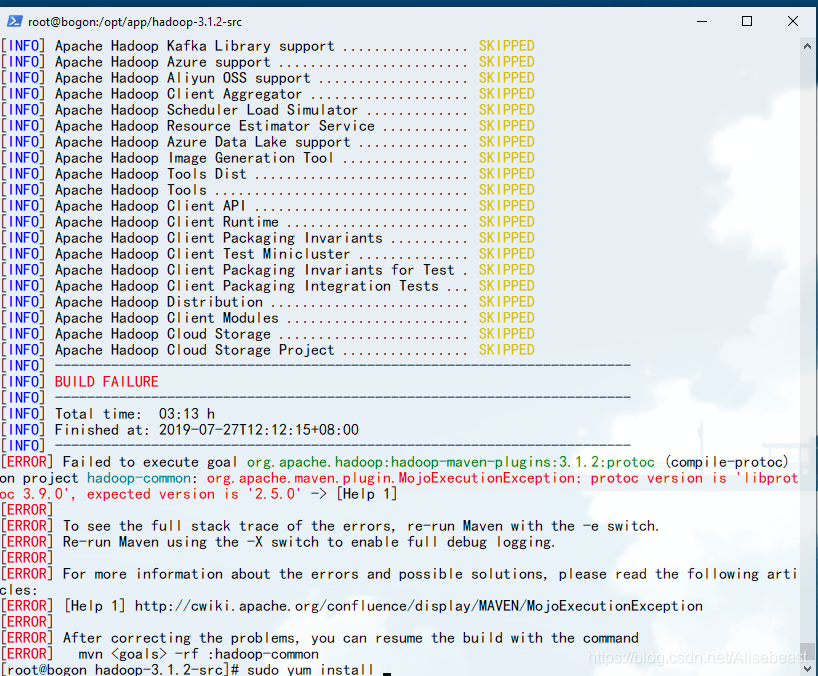The image size is (818, 676).
Task: Click SKIPPED status of Kafka Library support
Action: (507, 46)
